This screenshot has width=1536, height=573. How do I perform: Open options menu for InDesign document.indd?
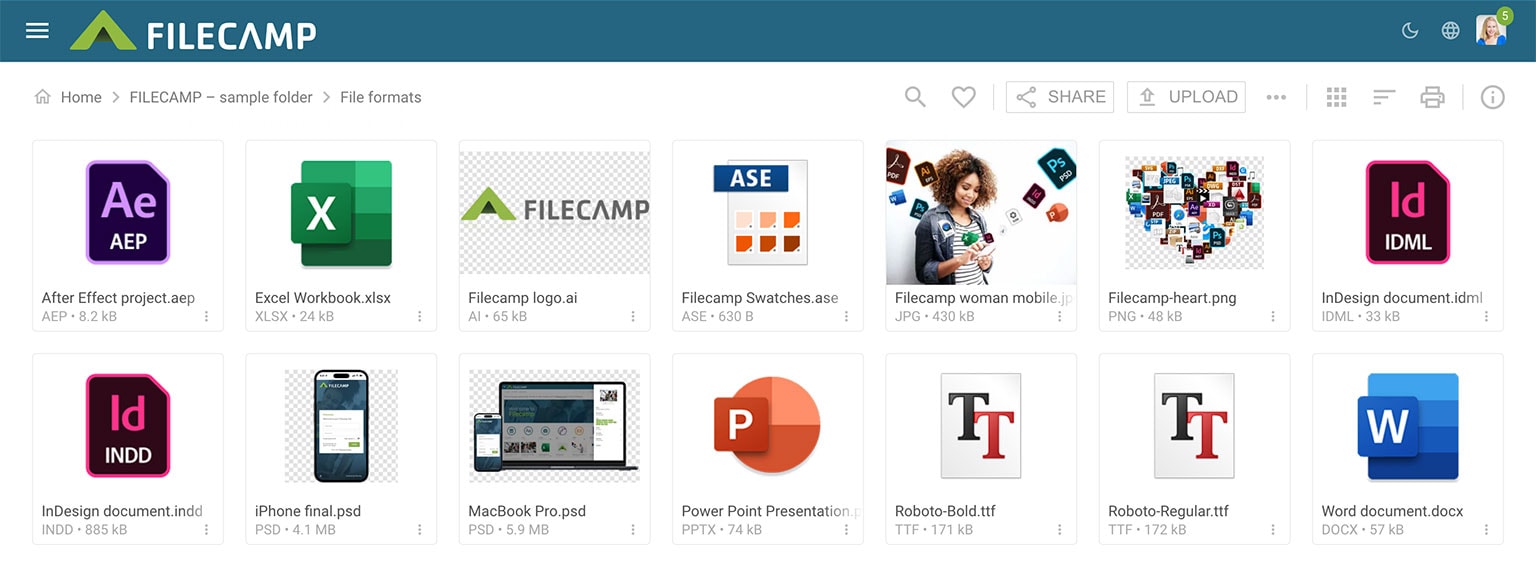click(x=207, y=529)
